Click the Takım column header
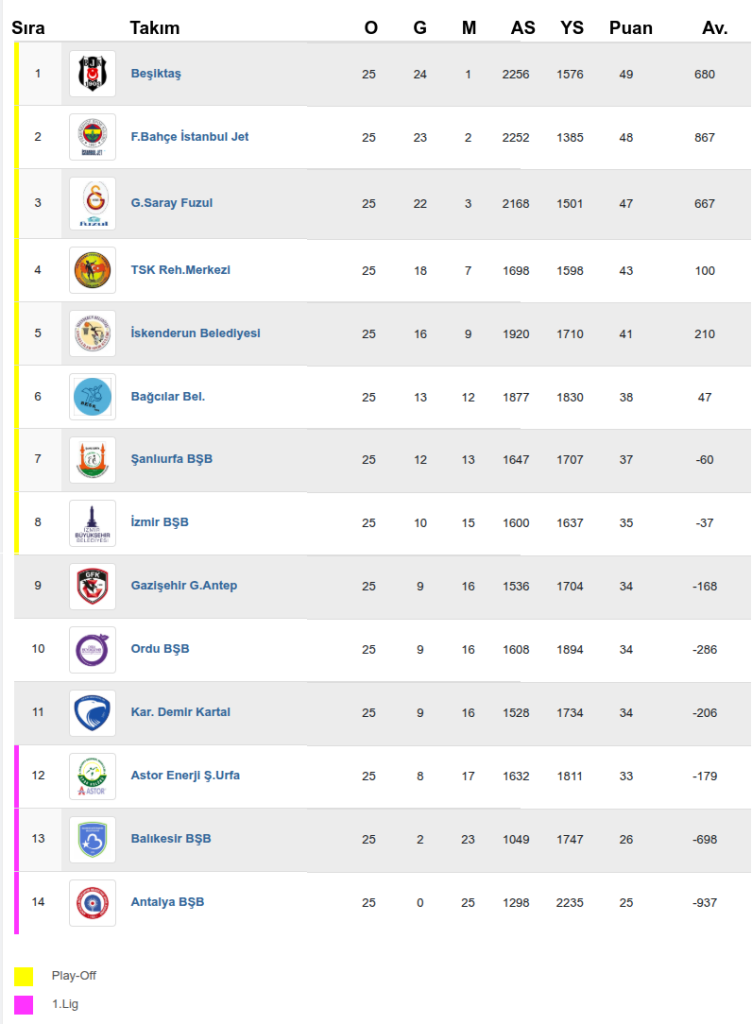Image resolution: width=752 pixels, height=1024 pixels. [x=155, y=28]
